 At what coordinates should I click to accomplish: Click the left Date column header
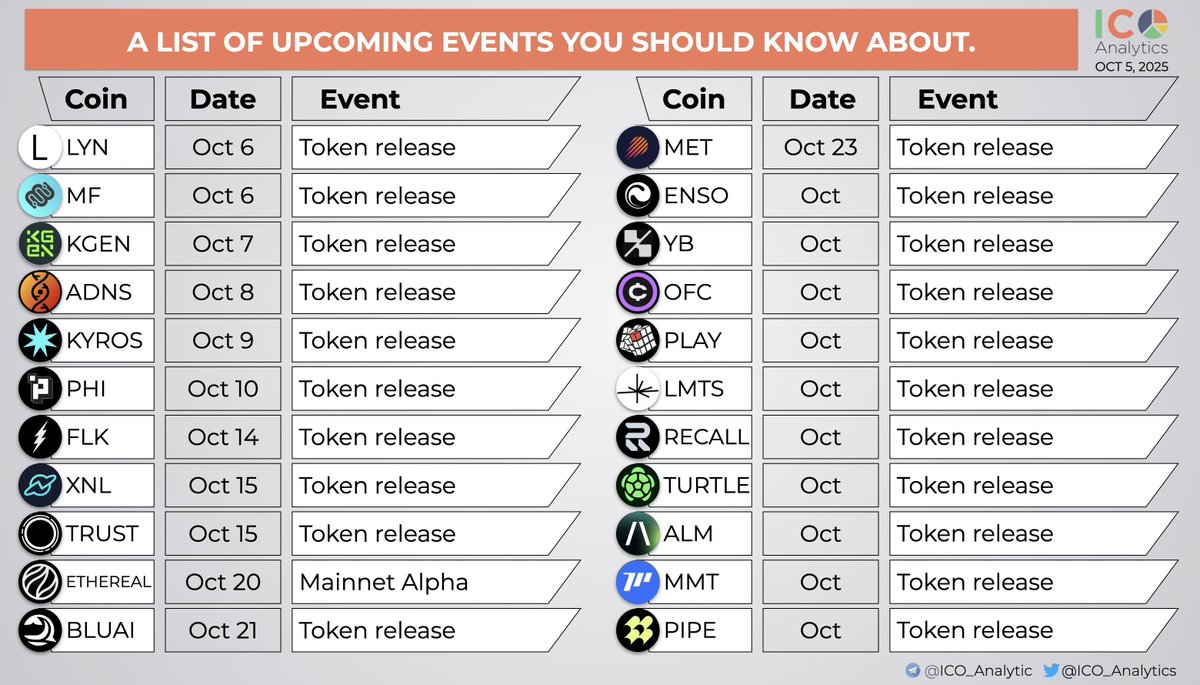223,100
